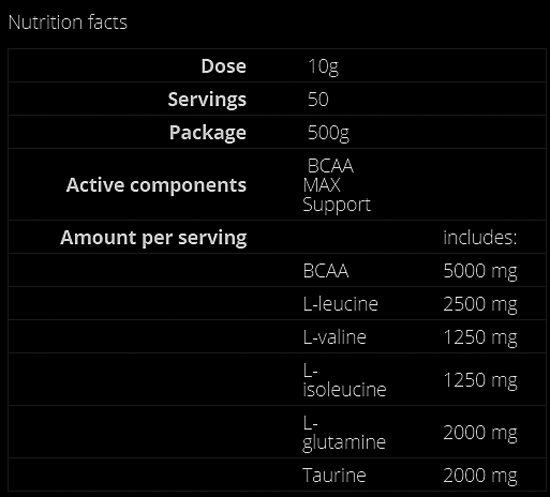This screenshot has width=550, height=497.
Task: Click the 10g dose value
Action: tap(323, 66)
